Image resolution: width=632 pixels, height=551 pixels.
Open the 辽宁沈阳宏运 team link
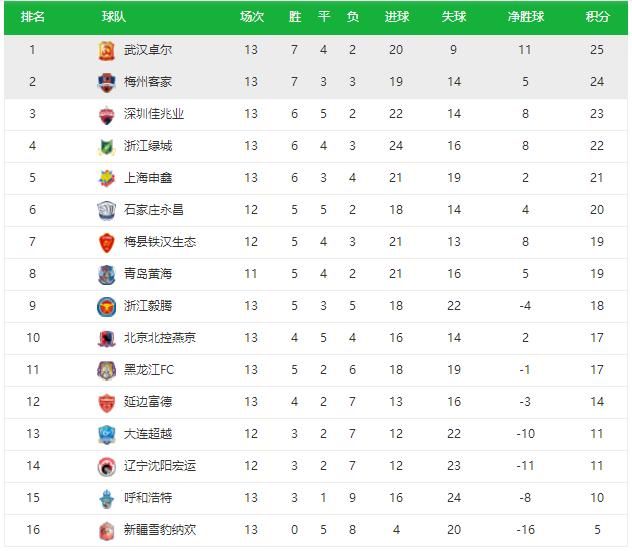coord(160,466)
